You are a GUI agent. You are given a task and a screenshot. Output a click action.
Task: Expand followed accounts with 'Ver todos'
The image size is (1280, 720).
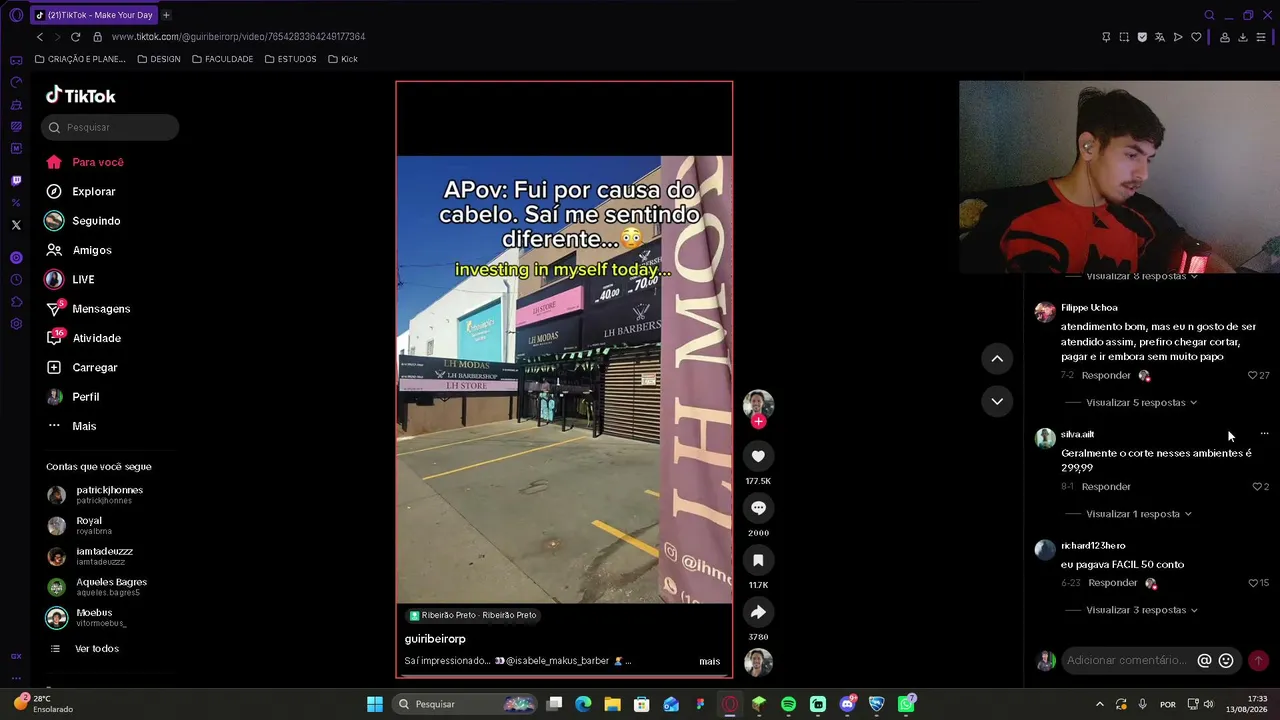pyautogui.click(x=96, y=649)
